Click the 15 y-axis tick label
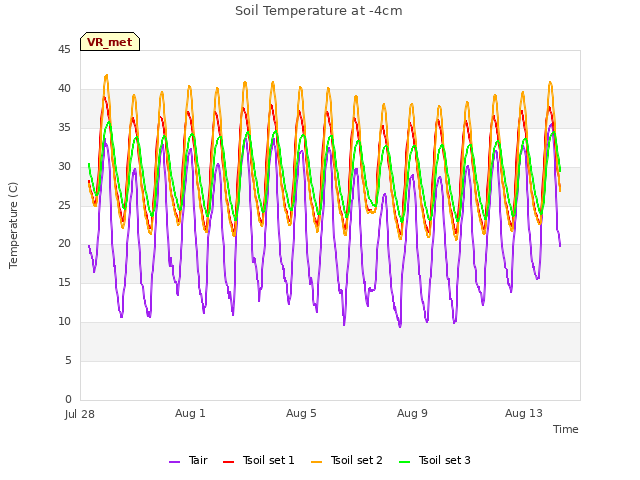Image resolution: width=640 pixels, height=480 pixels. 64,282
